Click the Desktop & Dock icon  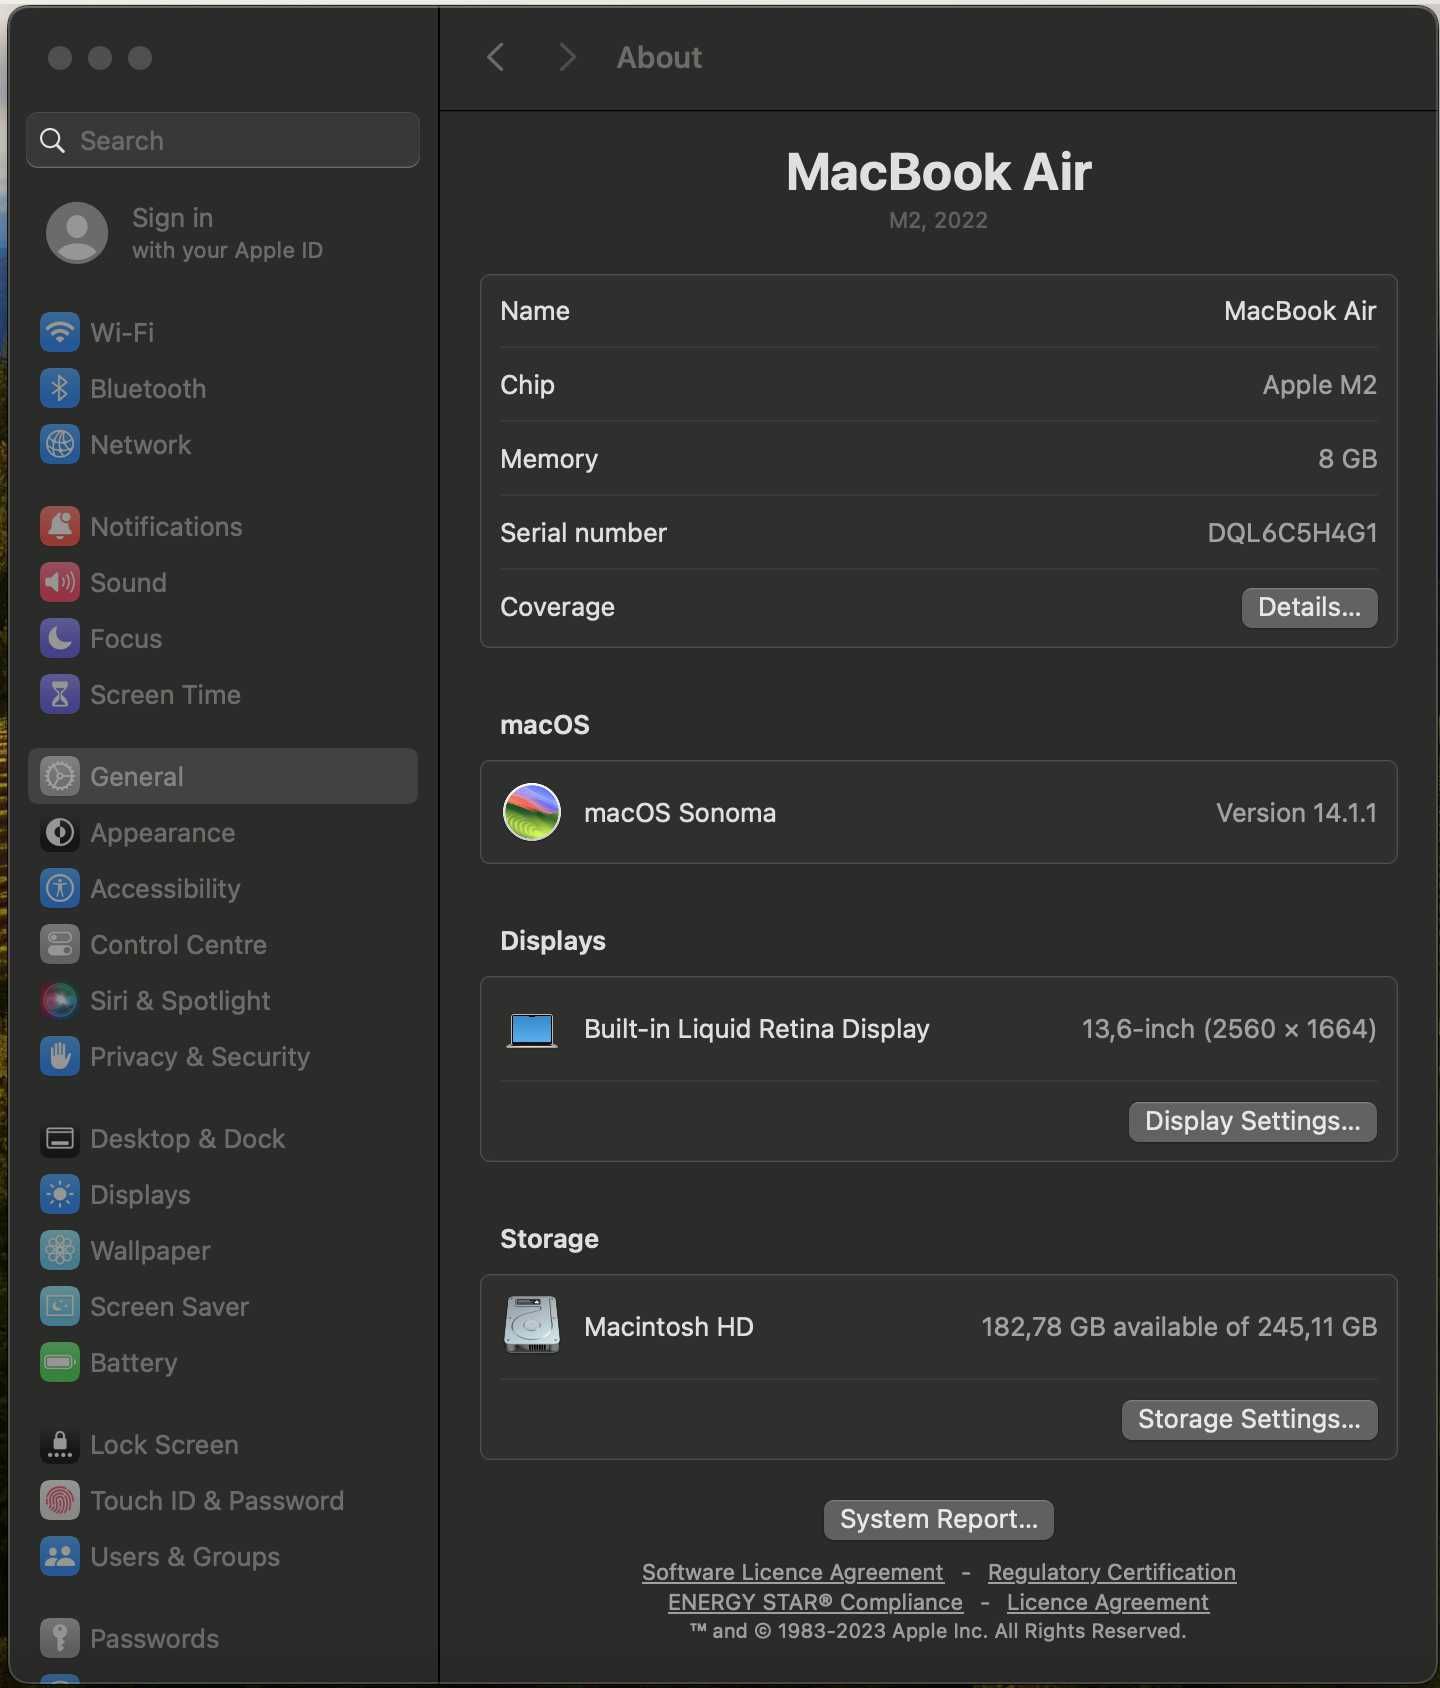point(60,1138)
